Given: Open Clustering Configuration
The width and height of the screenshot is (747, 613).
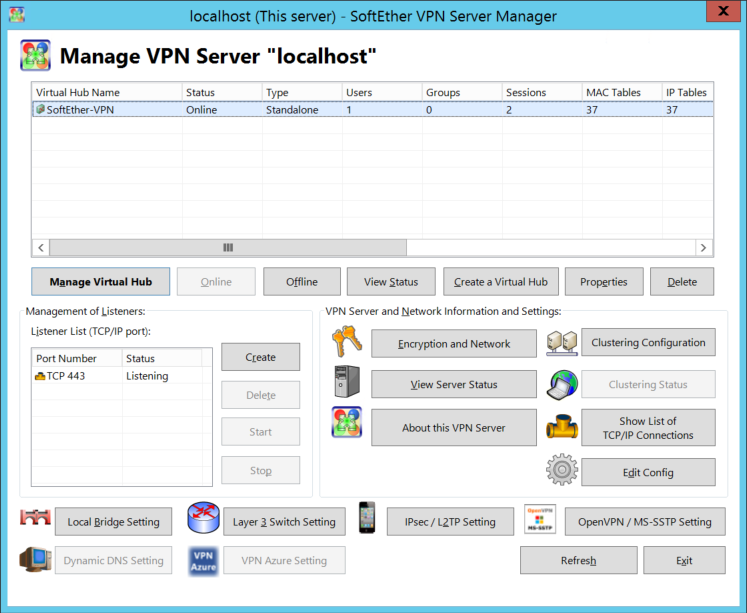Looking at the screenshot, I should coord(648,342).
